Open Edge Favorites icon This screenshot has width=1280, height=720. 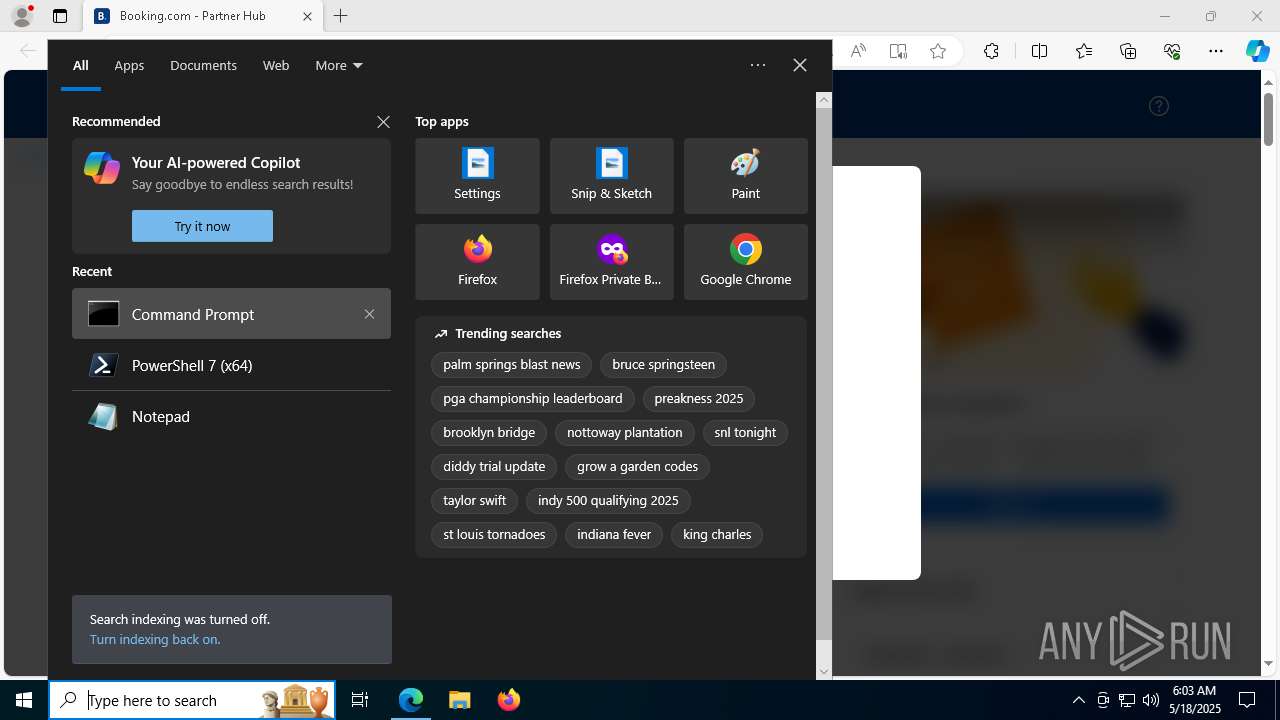[1084, 51]
